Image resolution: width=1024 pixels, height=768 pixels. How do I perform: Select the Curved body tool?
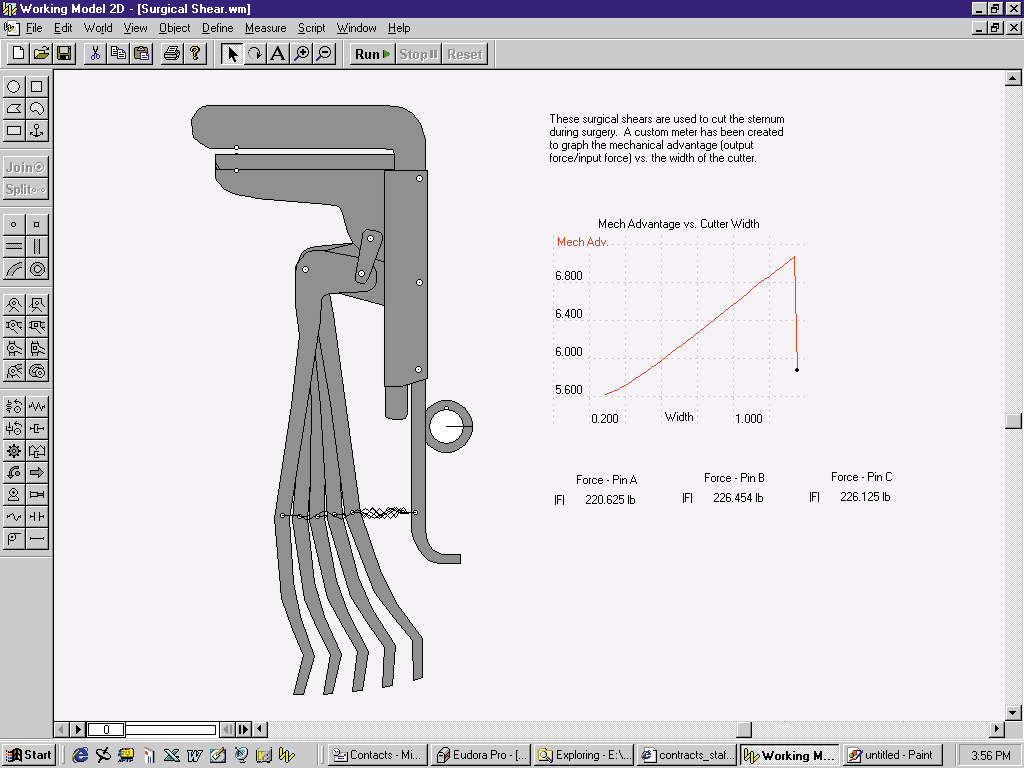(37, 108)
